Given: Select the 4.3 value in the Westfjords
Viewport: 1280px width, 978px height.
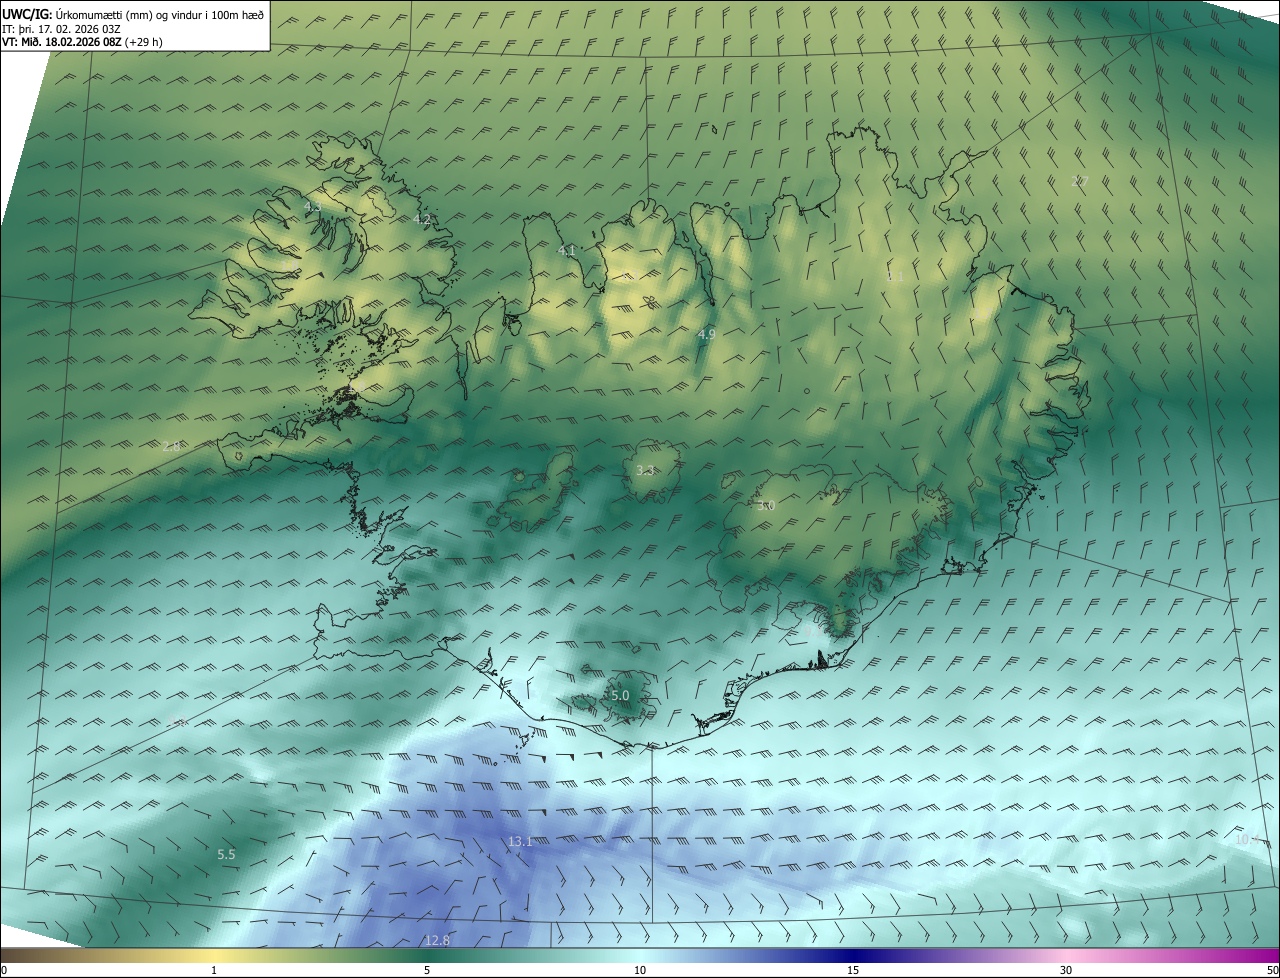Looking at the screenshot, I should click(x=312, y=206).
